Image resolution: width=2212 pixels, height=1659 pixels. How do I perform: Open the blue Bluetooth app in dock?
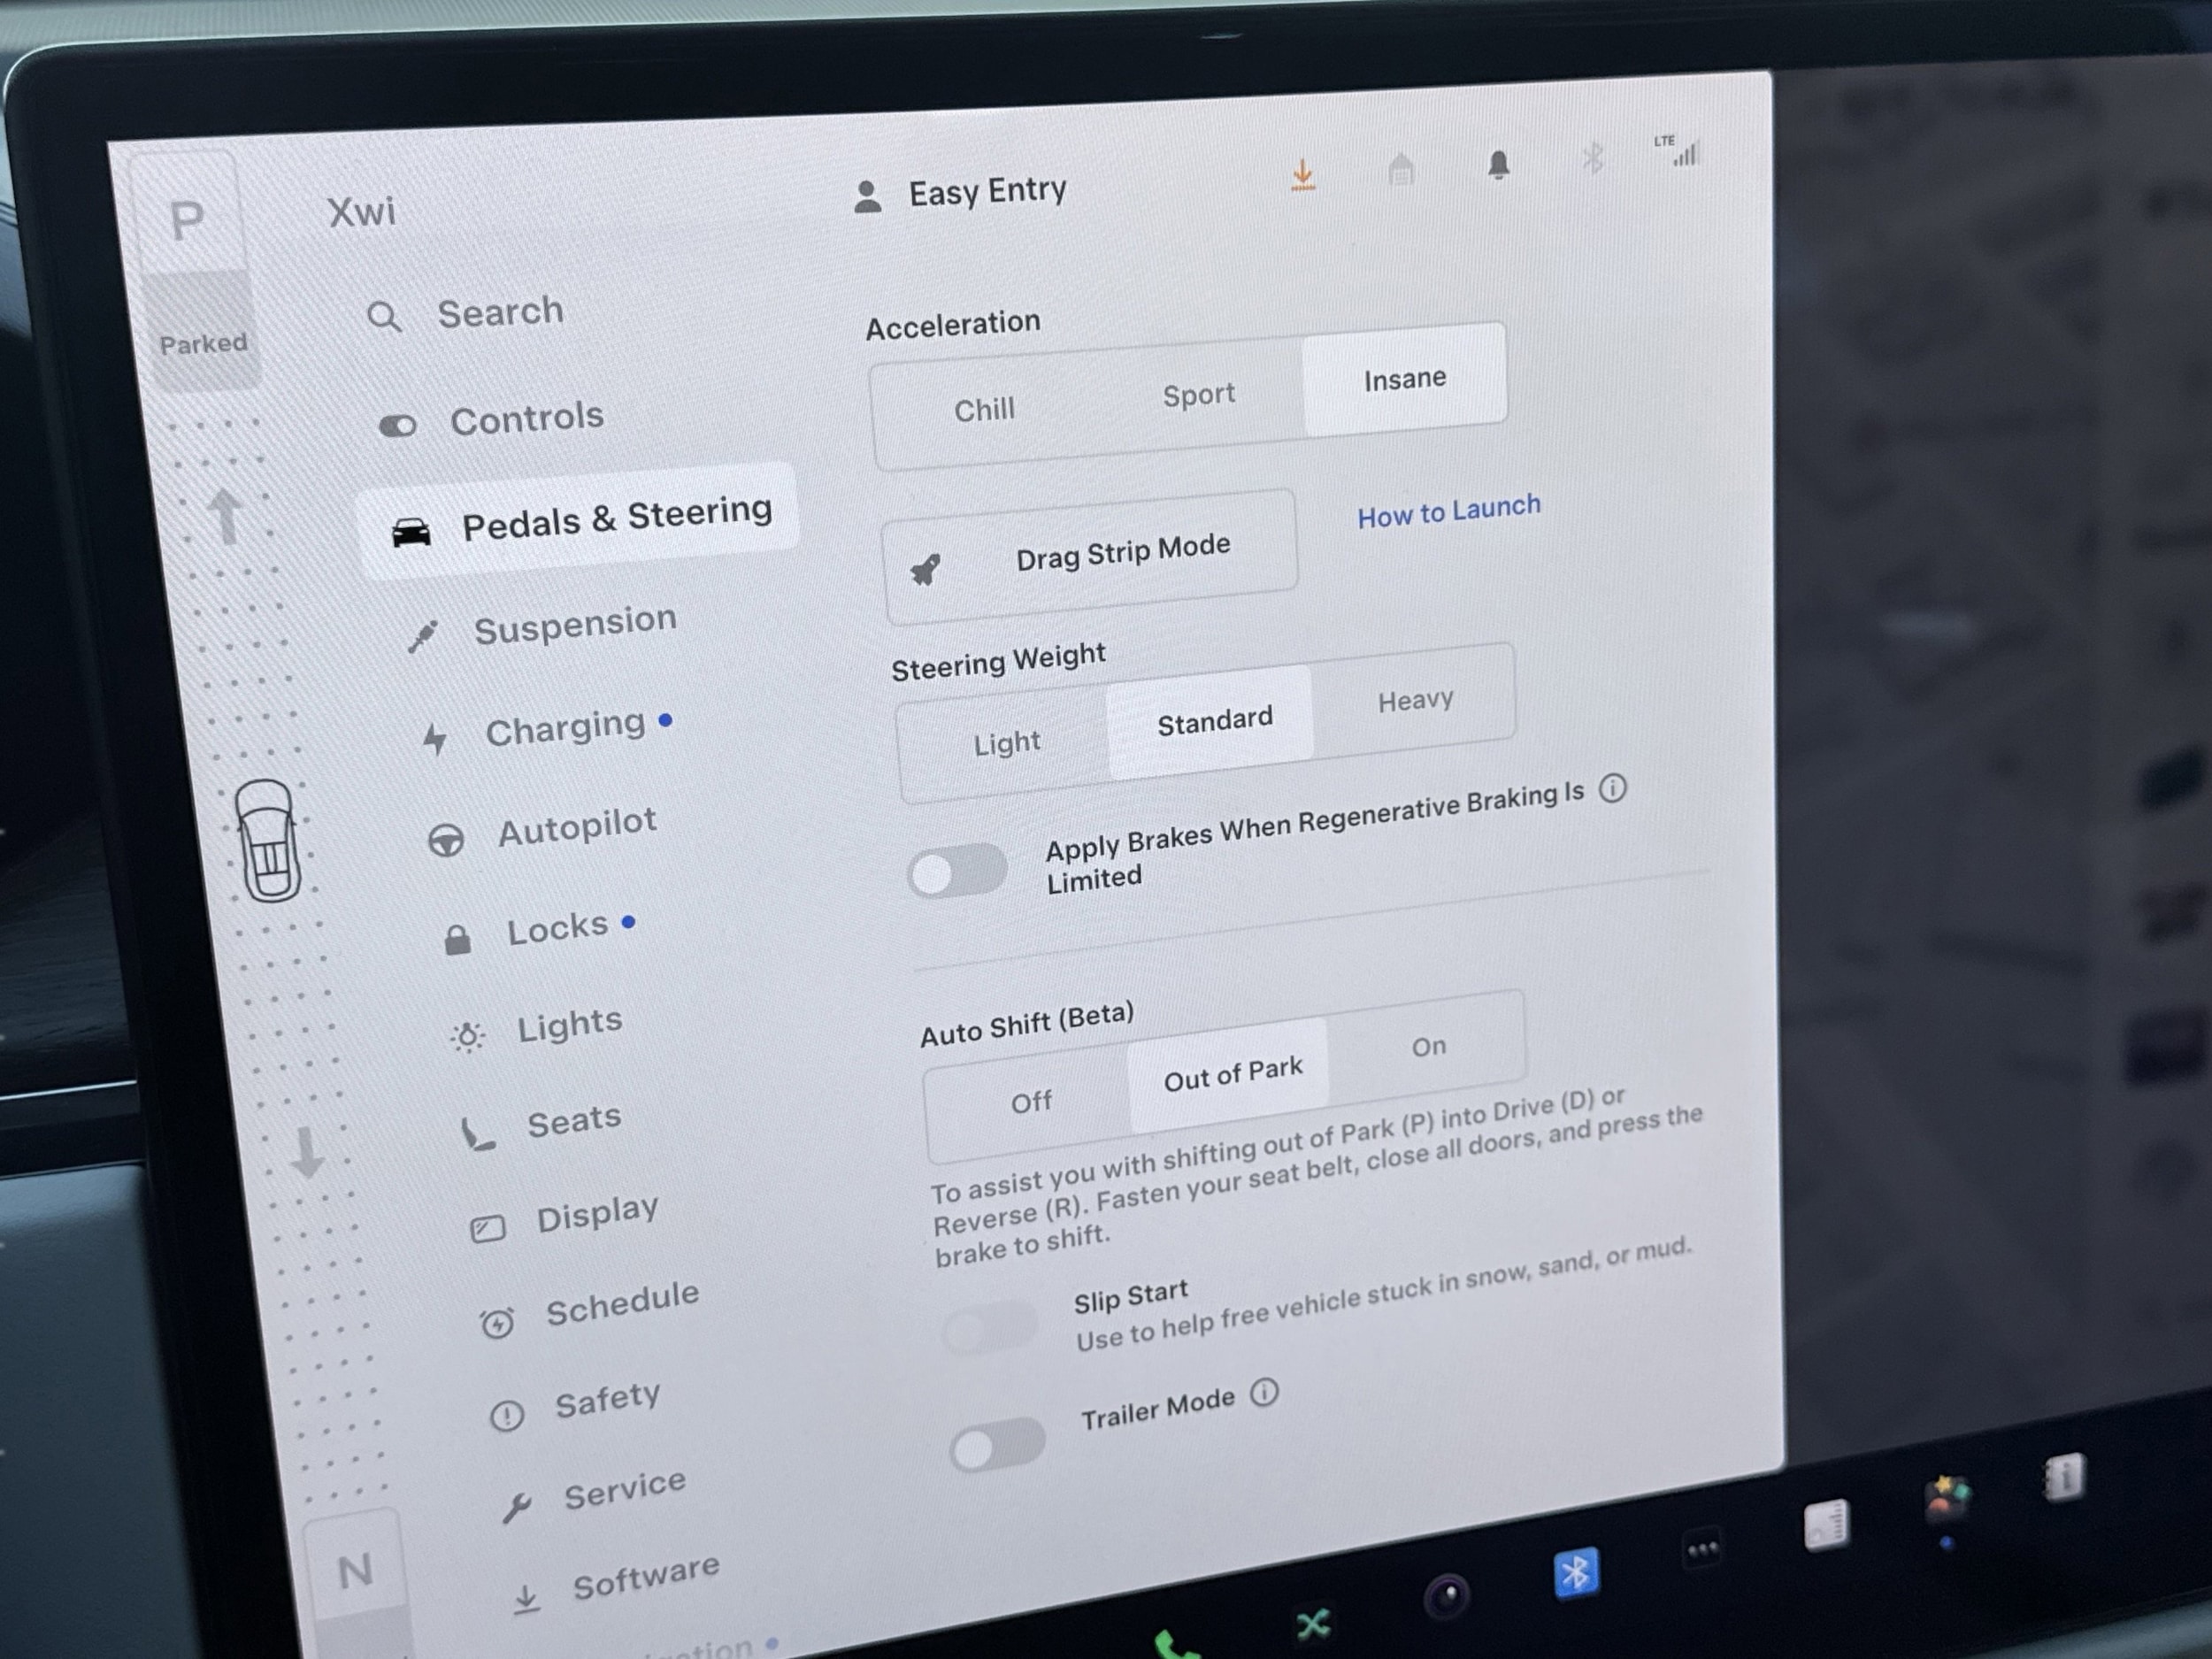click(x=1575, y=1573)
